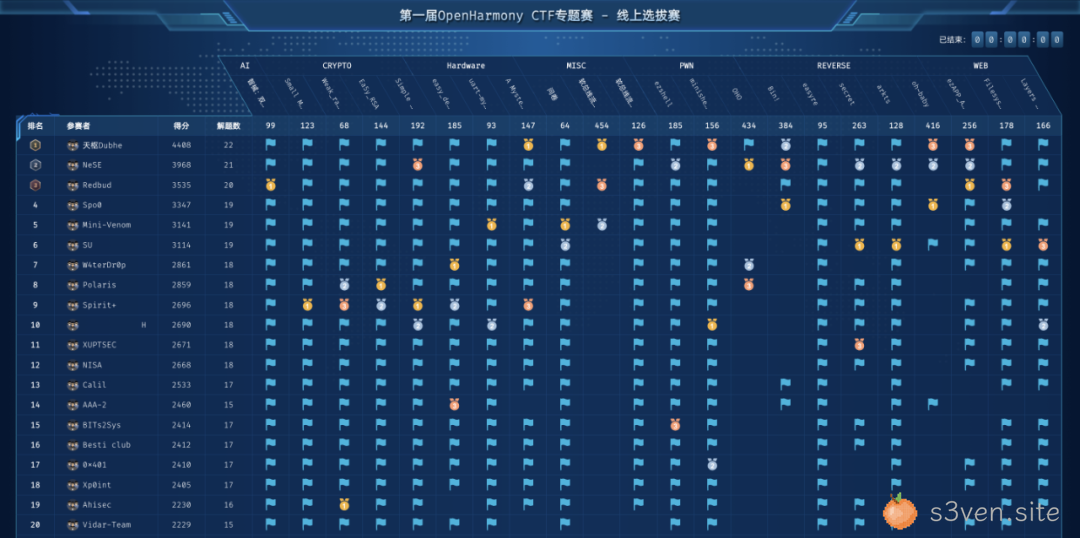Open the EaSy_RSA challenge header

368,94
